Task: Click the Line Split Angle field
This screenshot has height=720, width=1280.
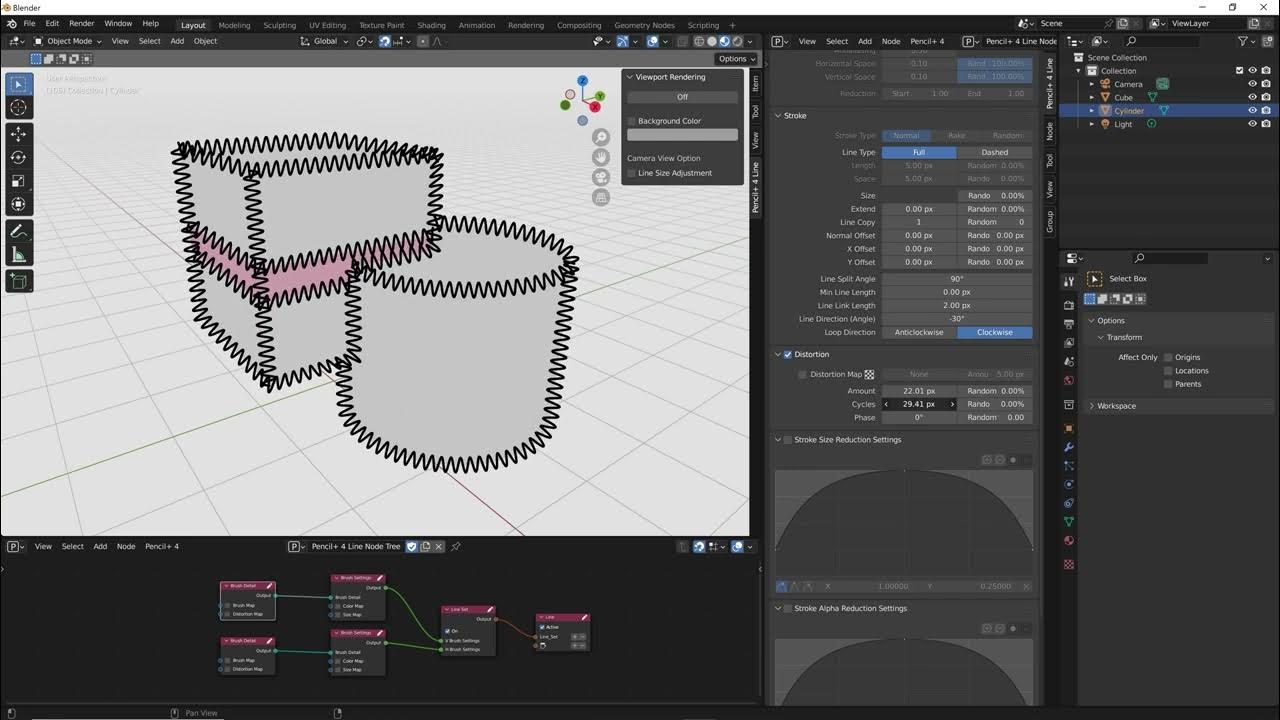Action: (x=957, y=279)
